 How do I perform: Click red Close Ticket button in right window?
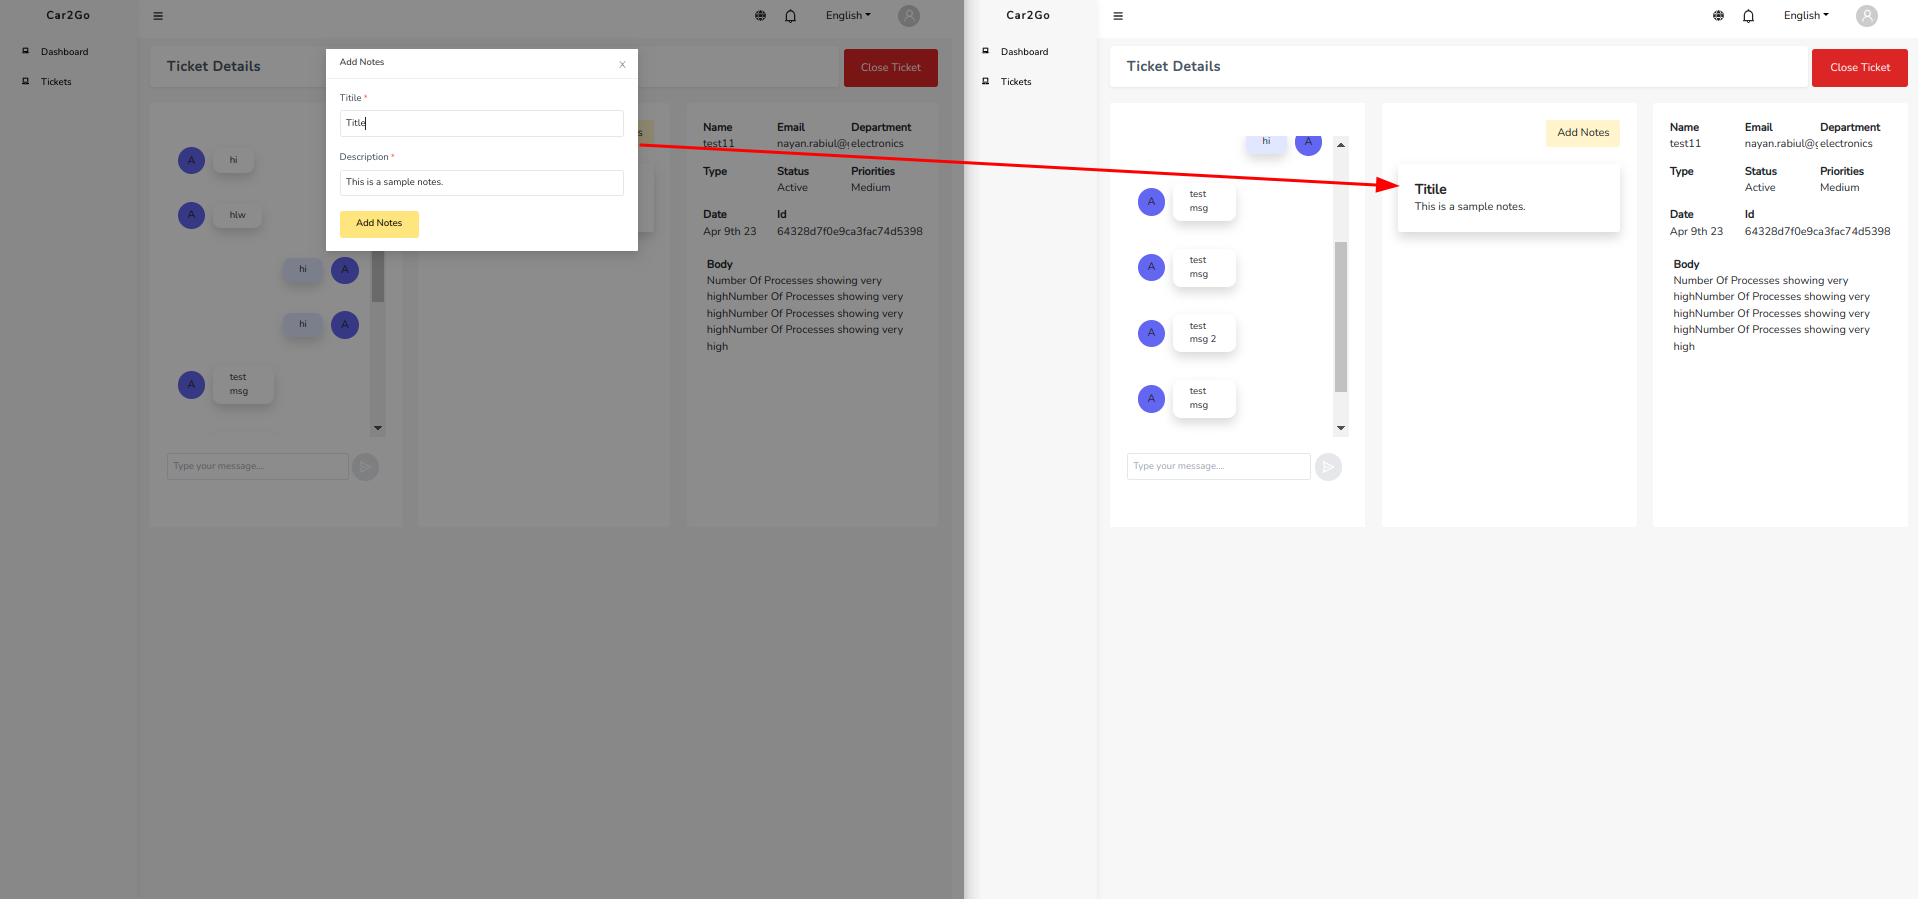pos(1859,68)
